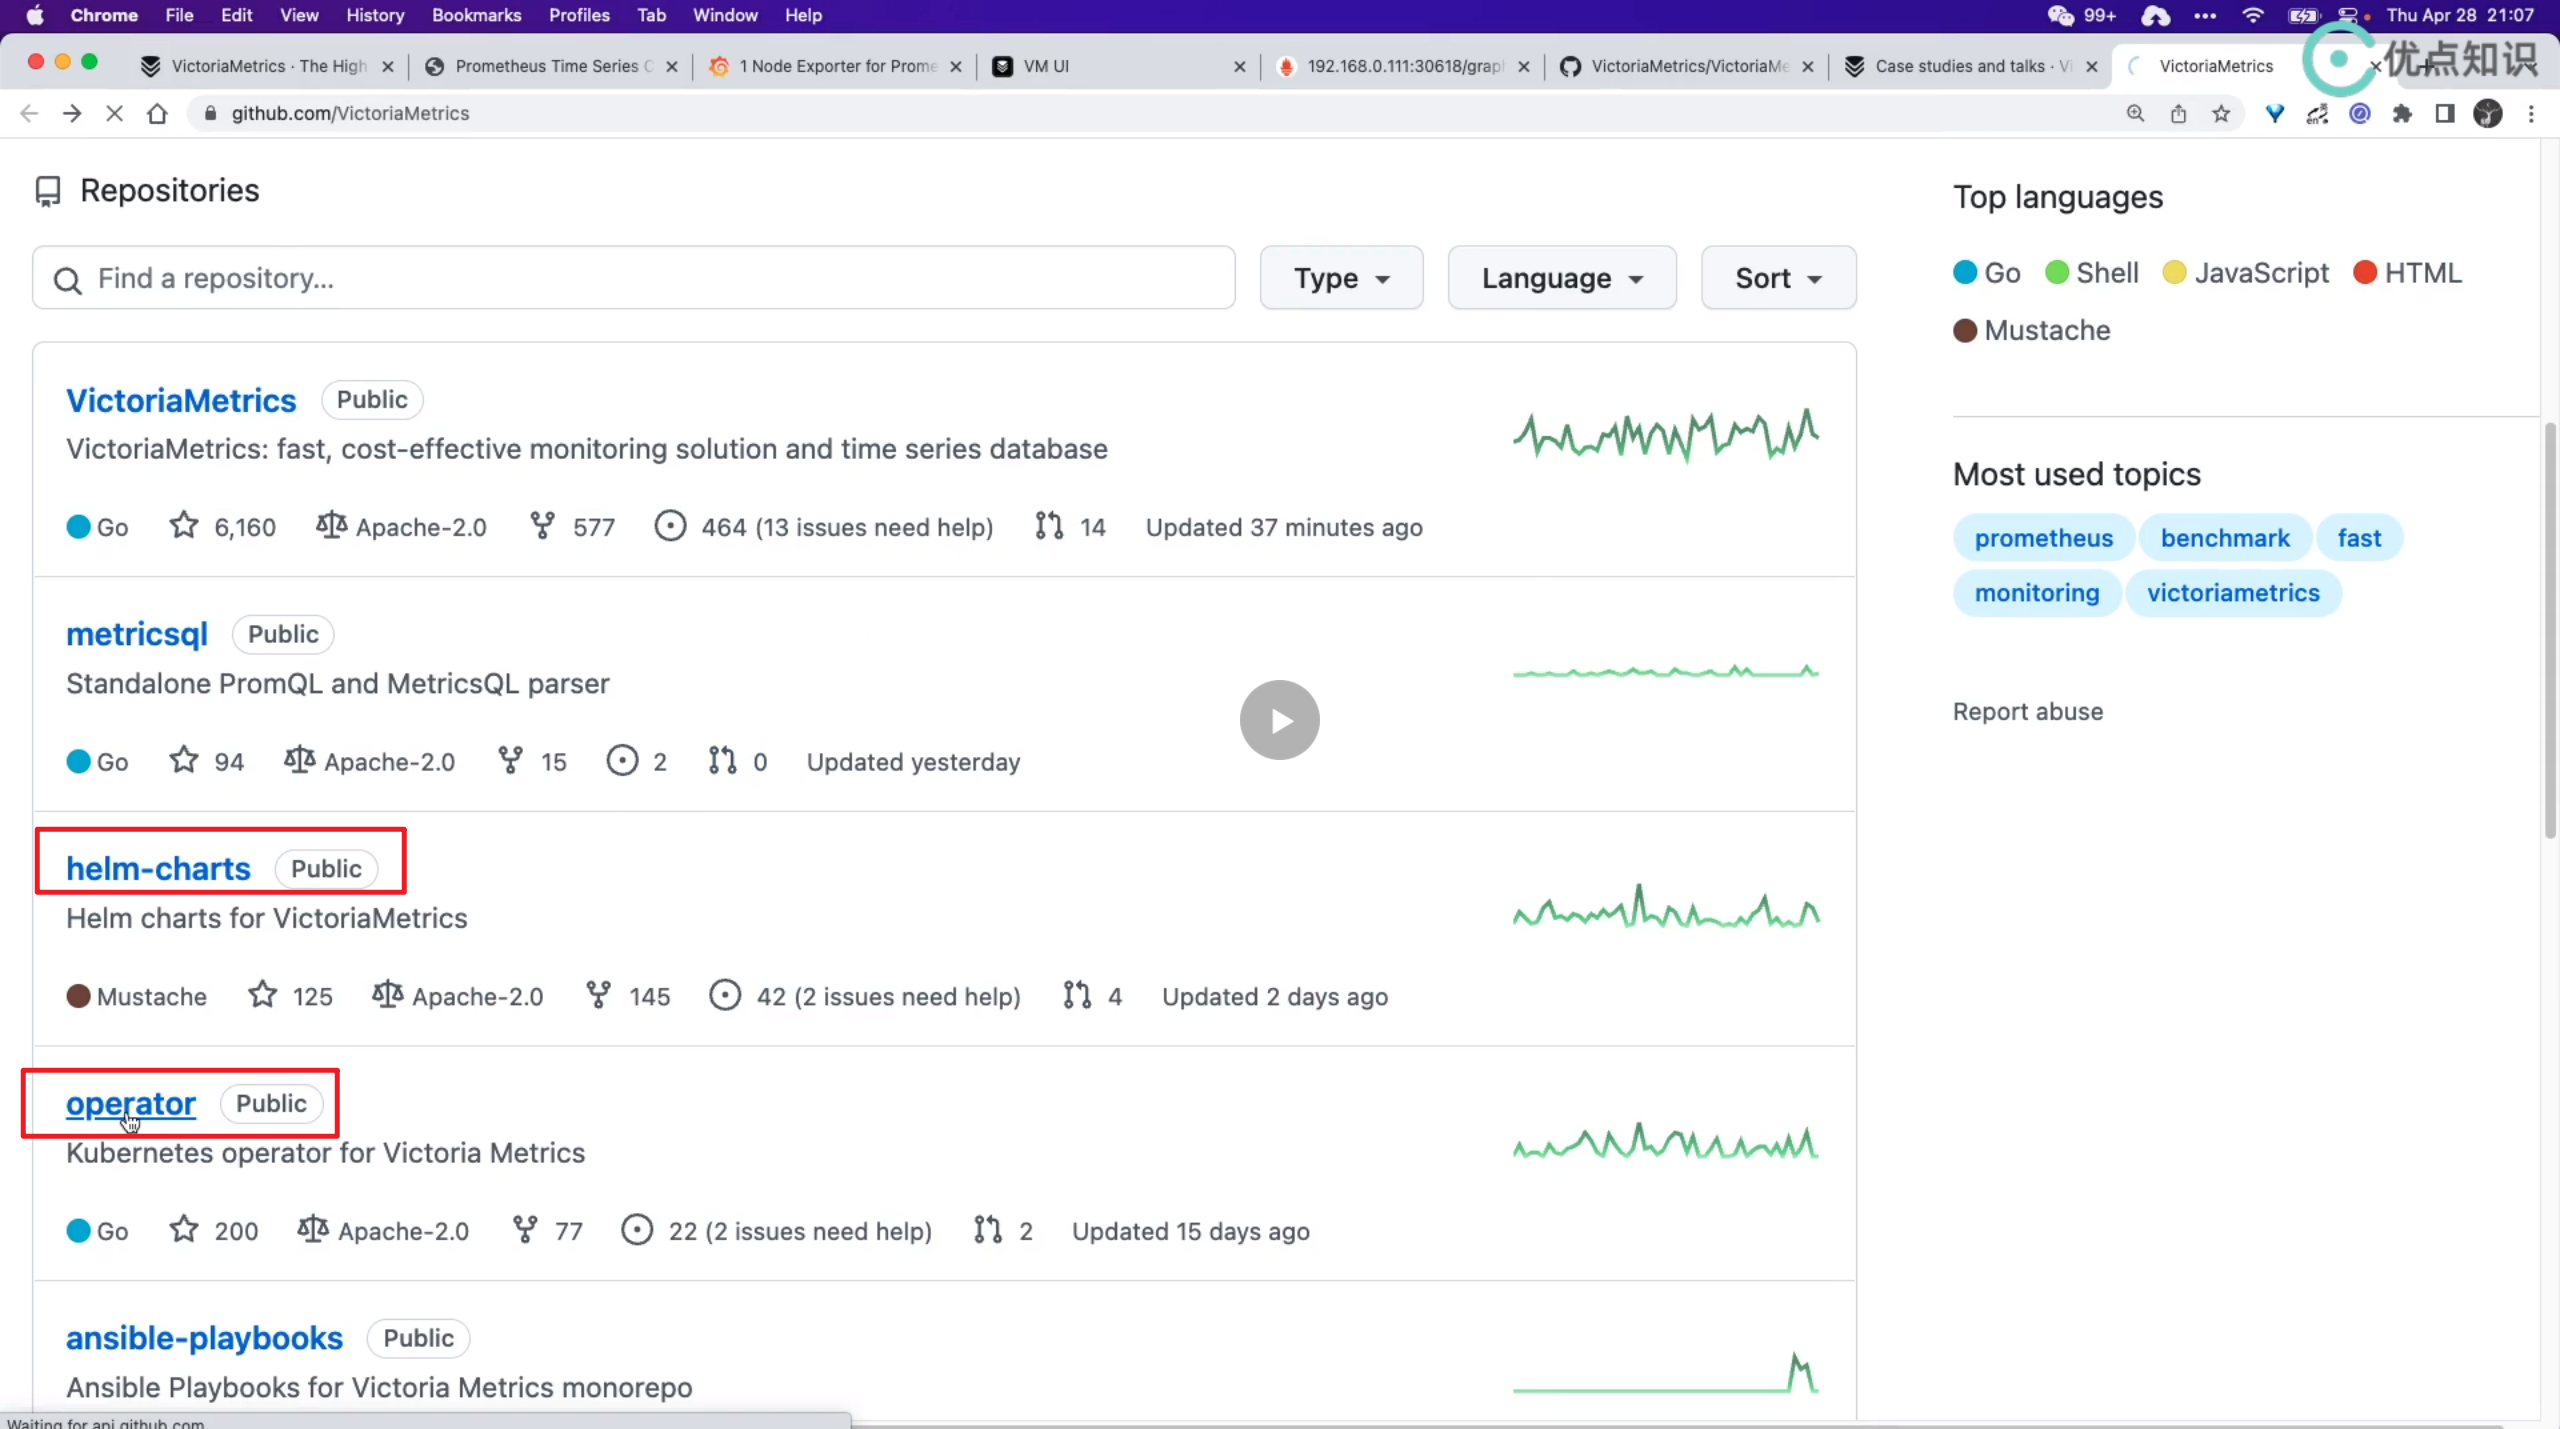Image resolution: width=2560 pixels, height=1429 pixels.
Task: Close the VM UI tab
Action: pyautogui.click(x=1240, y=66)
